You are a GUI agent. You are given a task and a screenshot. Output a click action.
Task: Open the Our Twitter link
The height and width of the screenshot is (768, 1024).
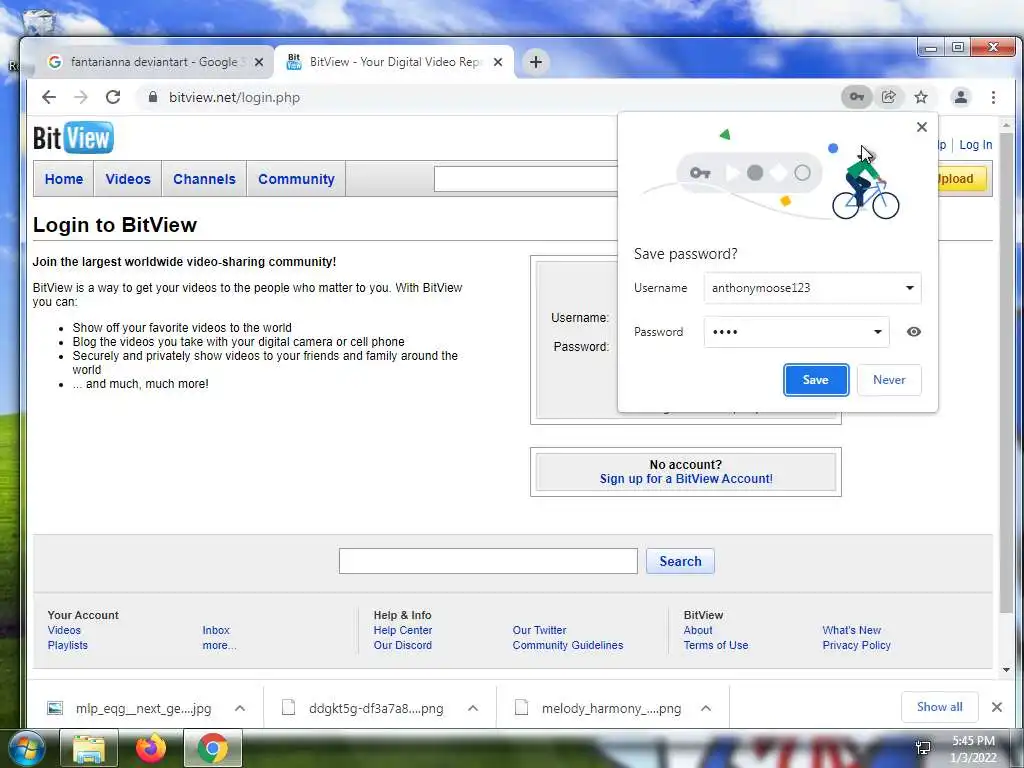[x=539, y=630]
